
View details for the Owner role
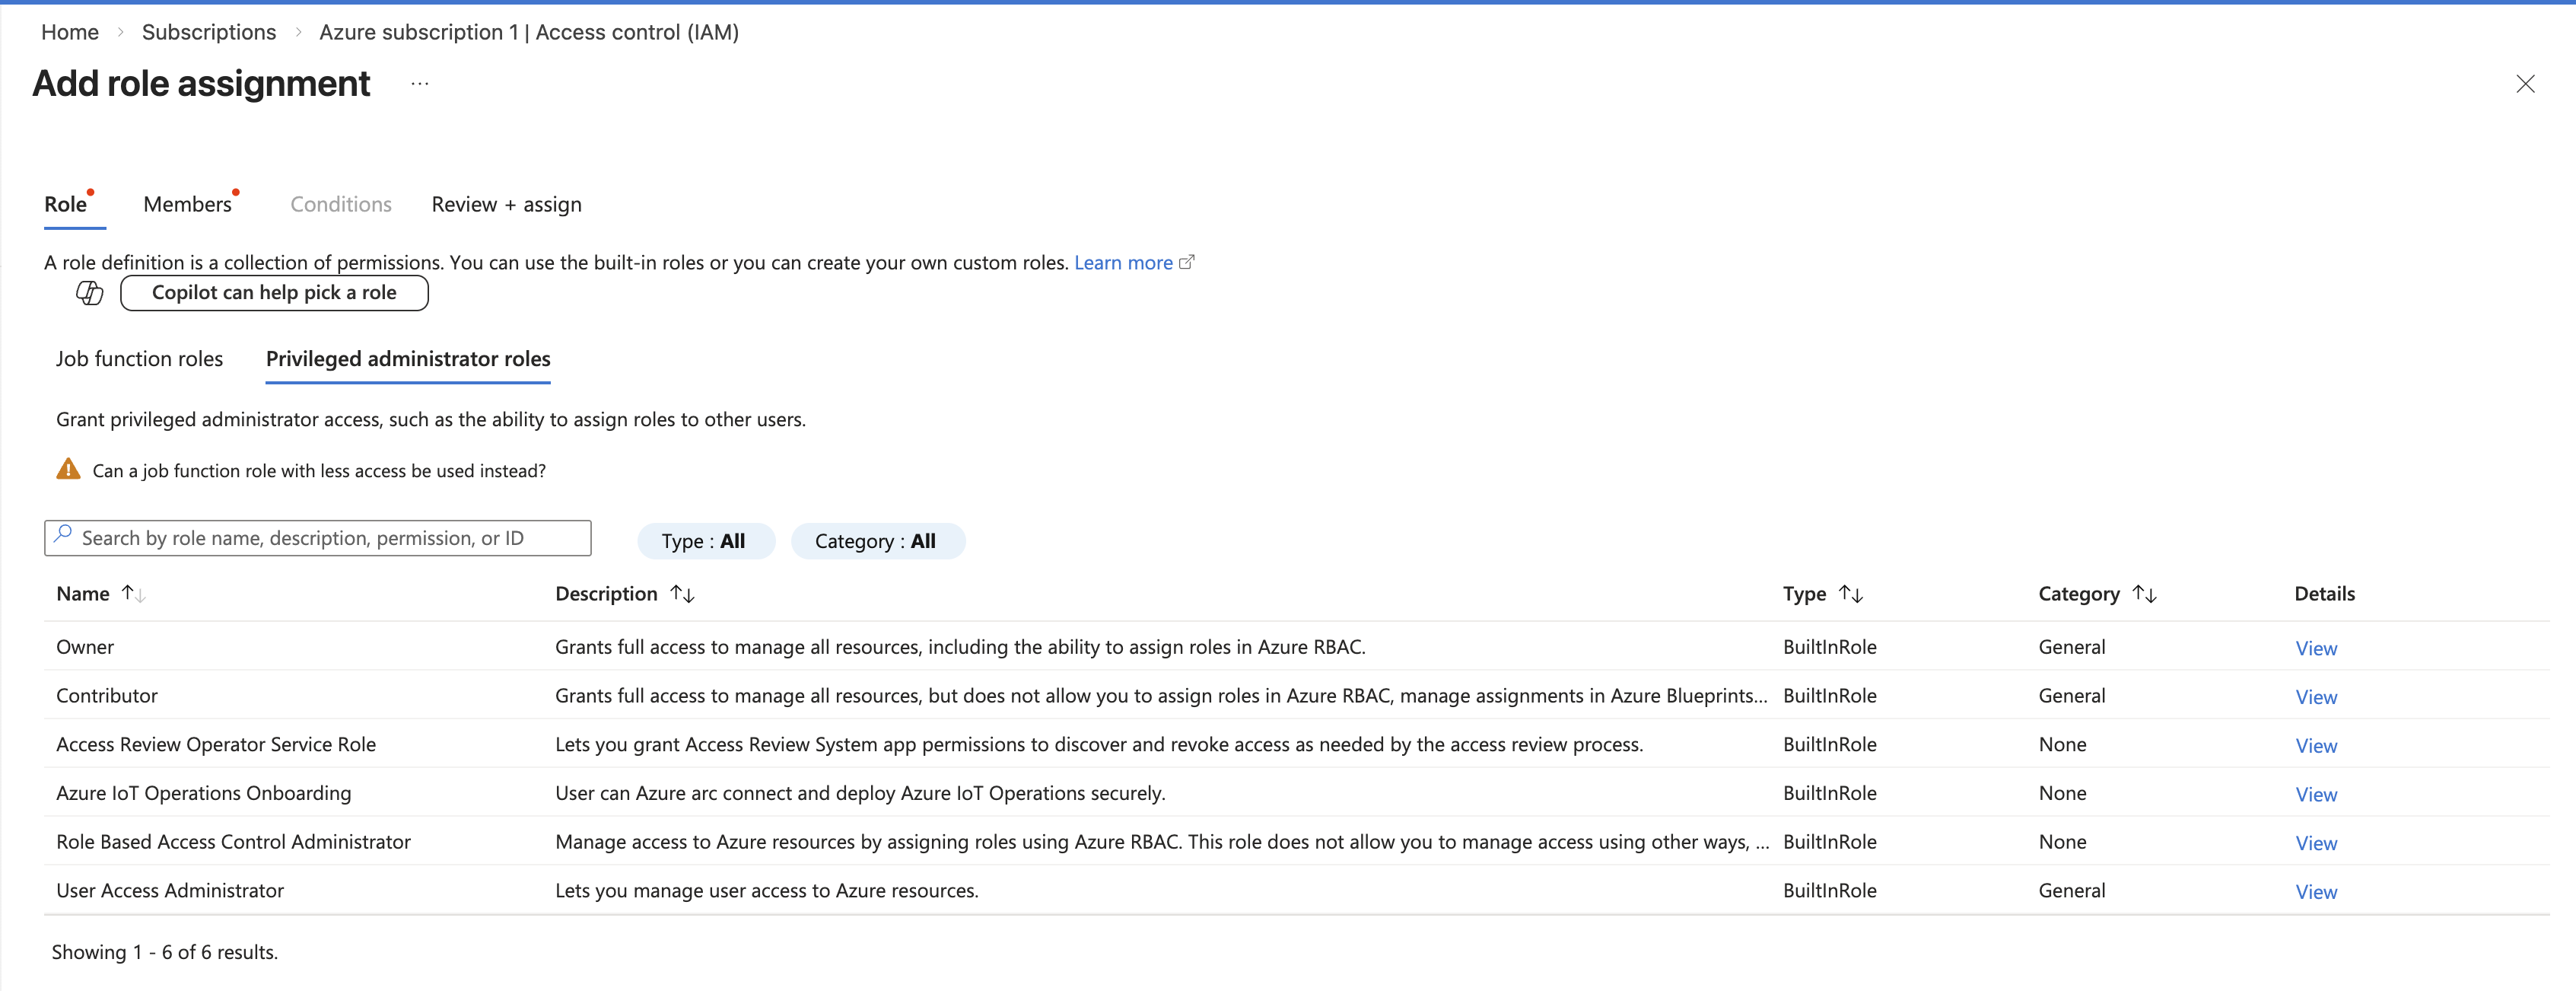[2317, 647]
